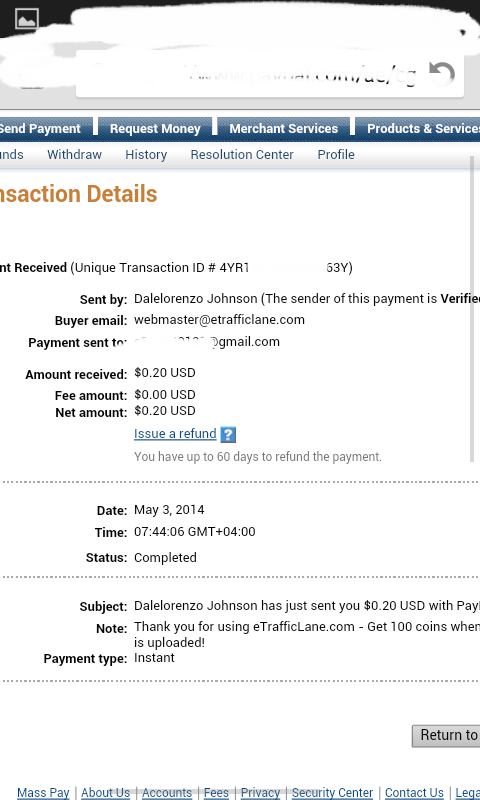Click the vertical page scrollbar
Screen dimensions: 480x800
pyautogui.click(x=472, y=309)
